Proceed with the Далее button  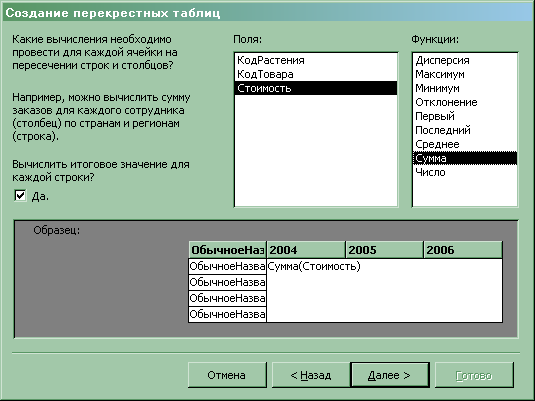coord(390,375)
